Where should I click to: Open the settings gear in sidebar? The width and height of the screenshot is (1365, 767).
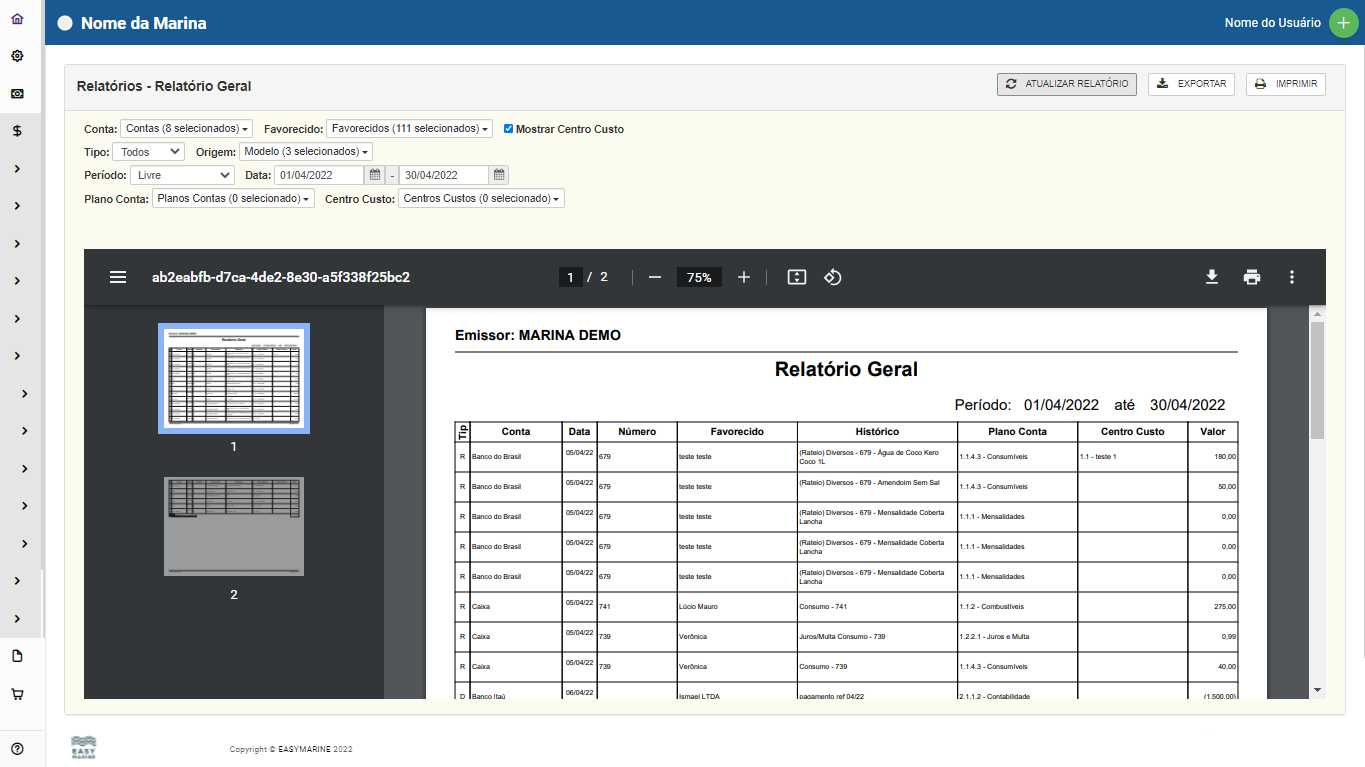point(17,56)
